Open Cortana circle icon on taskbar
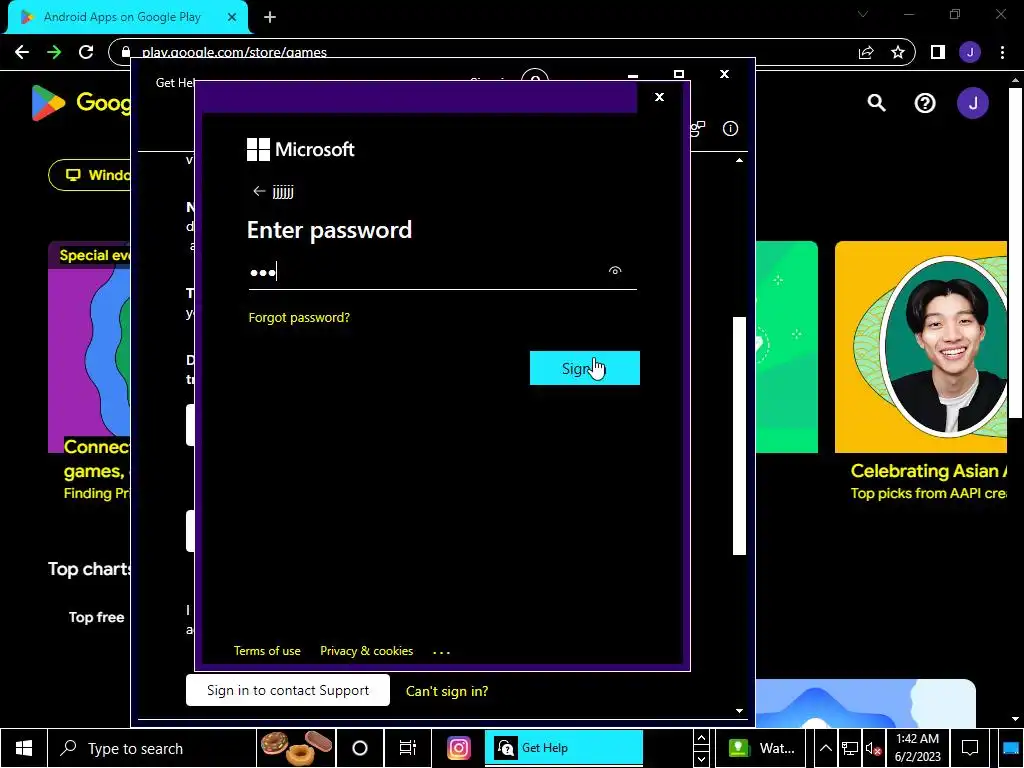1024x768 pixels. [360, 748]
